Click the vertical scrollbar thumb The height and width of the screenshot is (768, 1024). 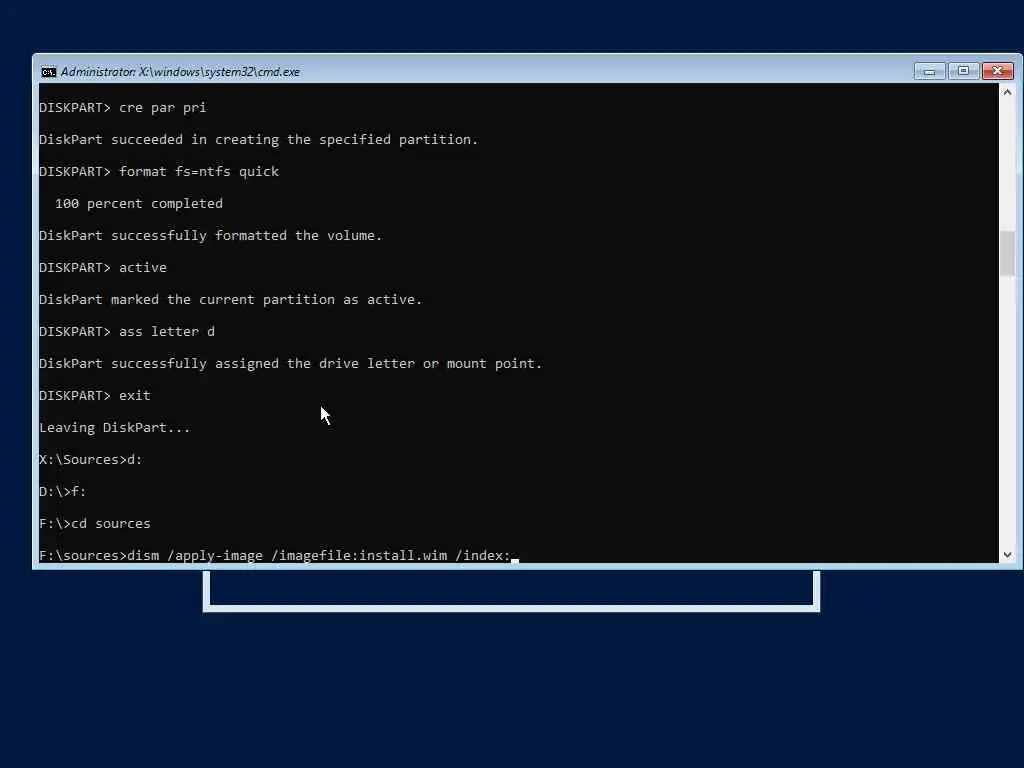click(x=1007, y=253)
